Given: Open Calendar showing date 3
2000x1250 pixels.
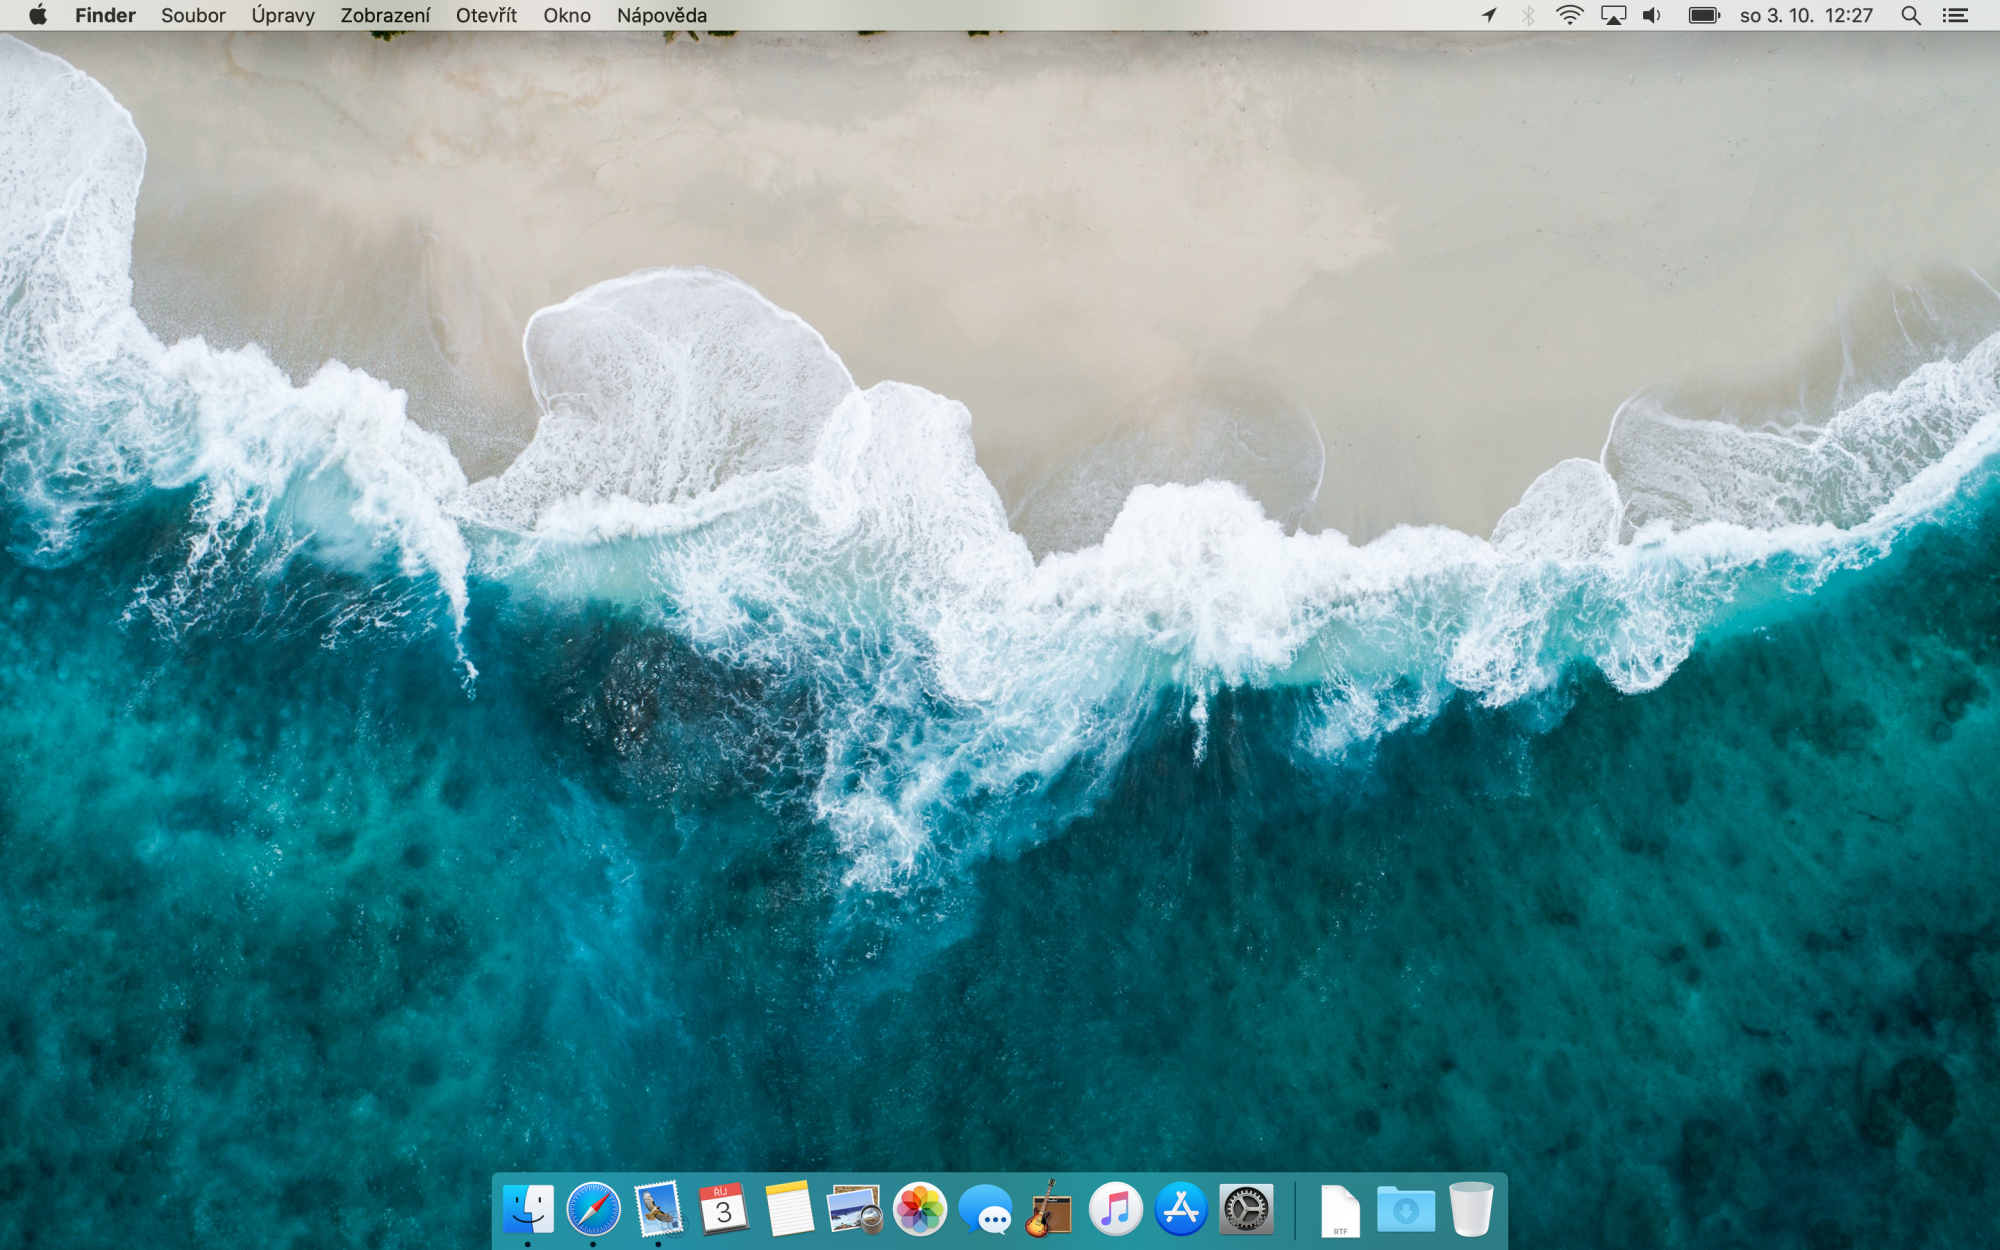Looking at the screenshot, I should [x=724, y=1209].
